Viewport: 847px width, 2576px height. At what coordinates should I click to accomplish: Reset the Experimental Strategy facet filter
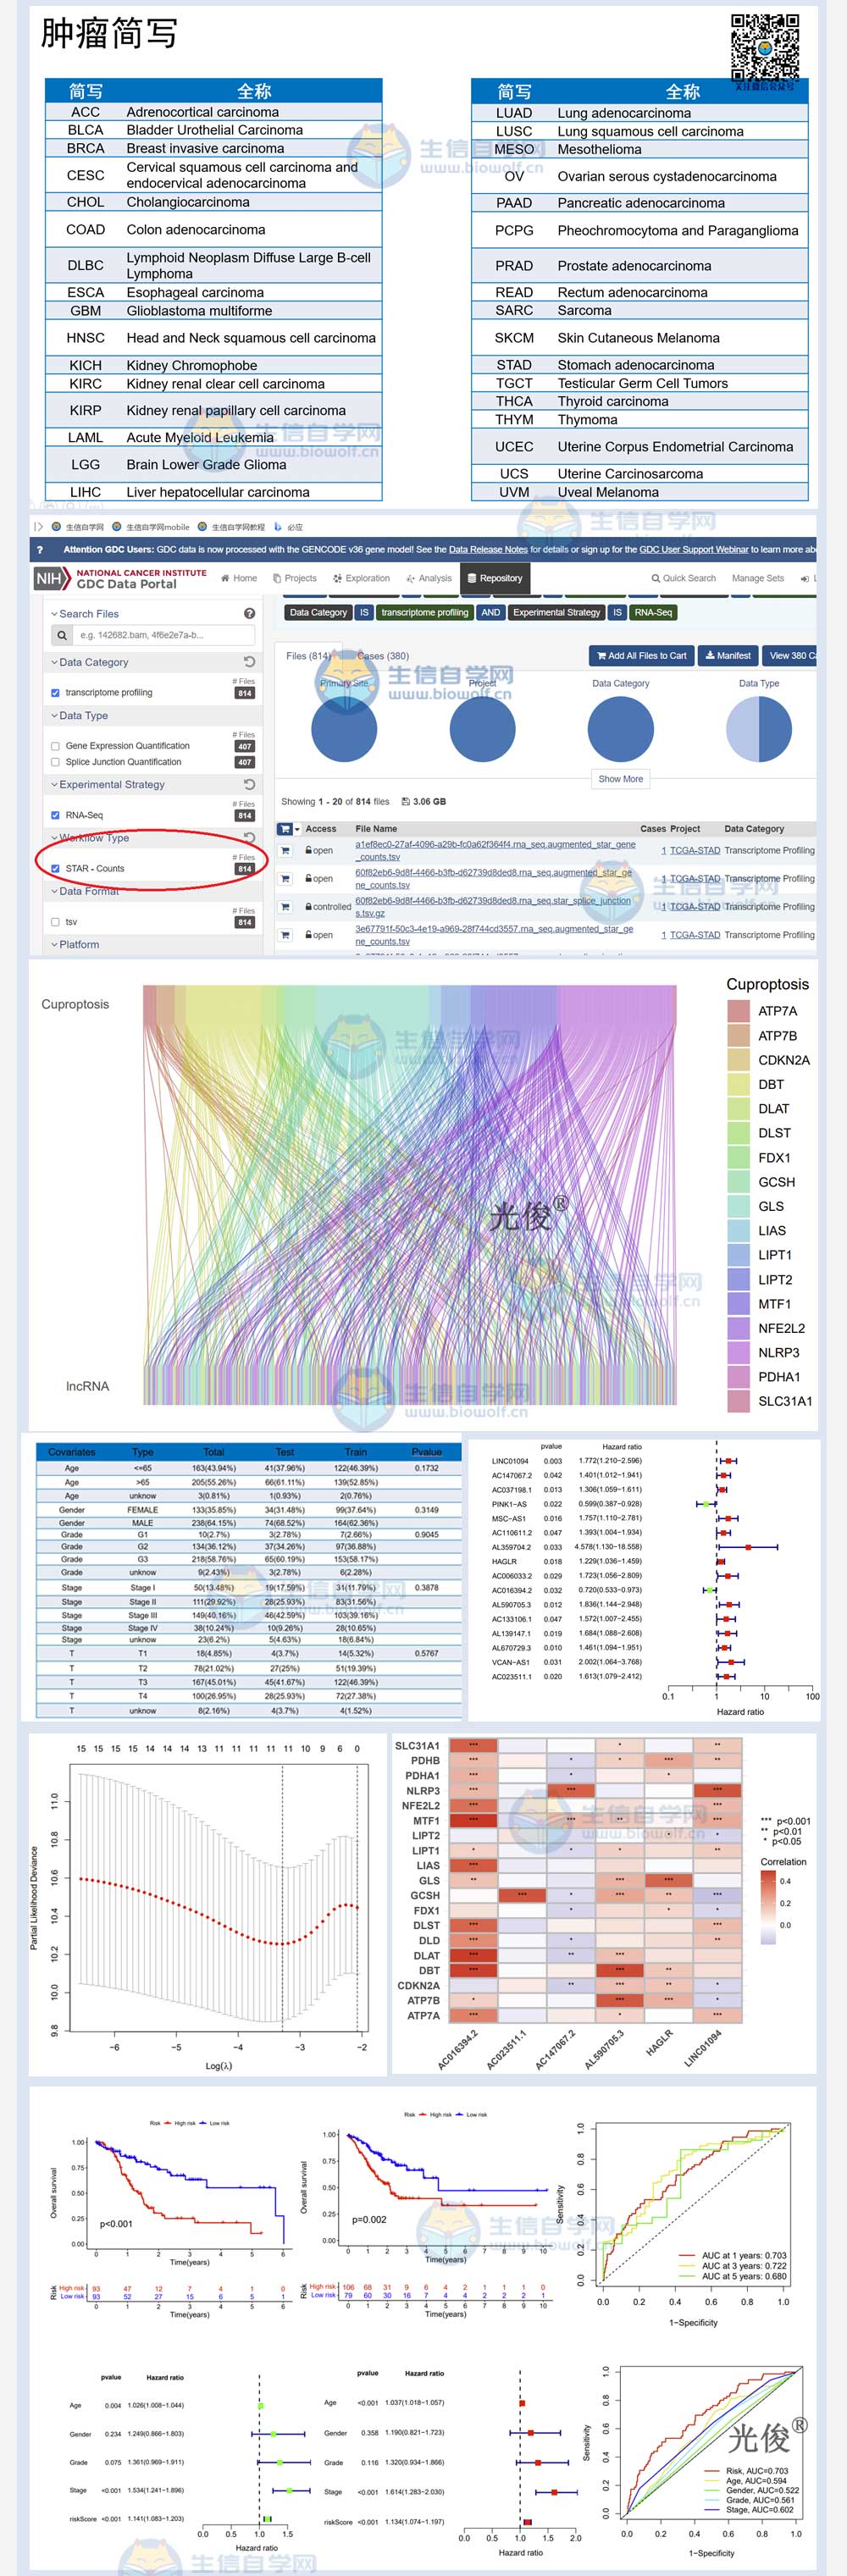point(249,785)
